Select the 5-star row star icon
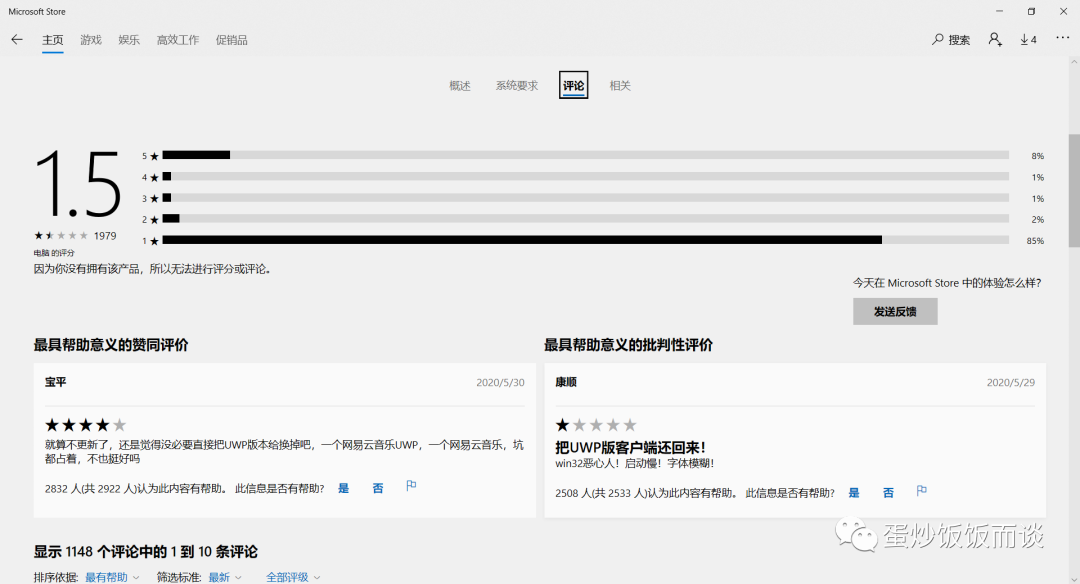This screenshot has width=1080, height=584. tap(152, 155)
